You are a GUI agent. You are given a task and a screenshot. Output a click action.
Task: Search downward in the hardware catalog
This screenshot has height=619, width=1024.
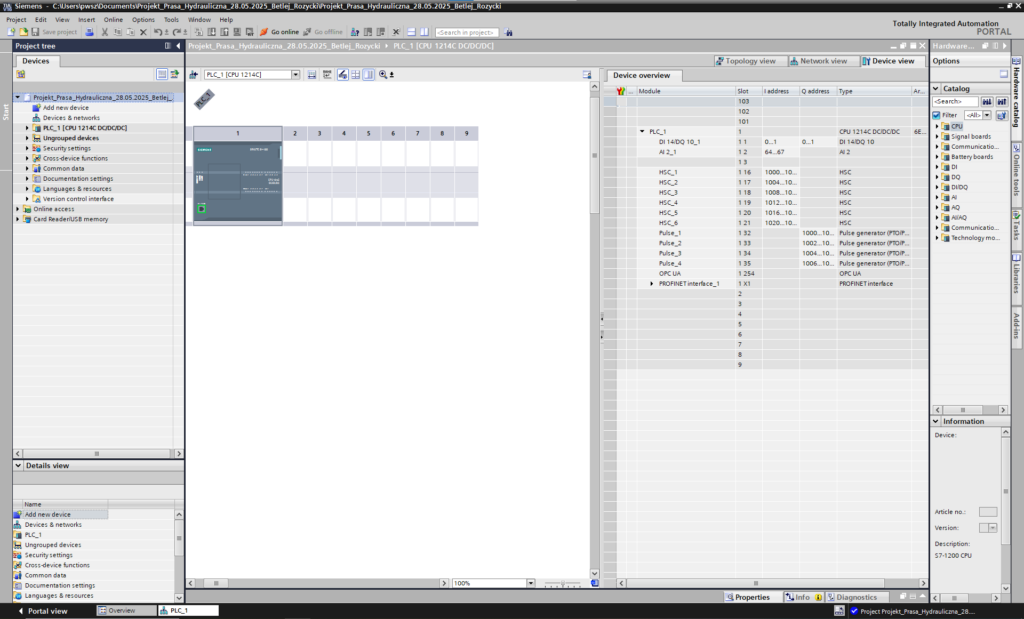click(x=987, y=102)
